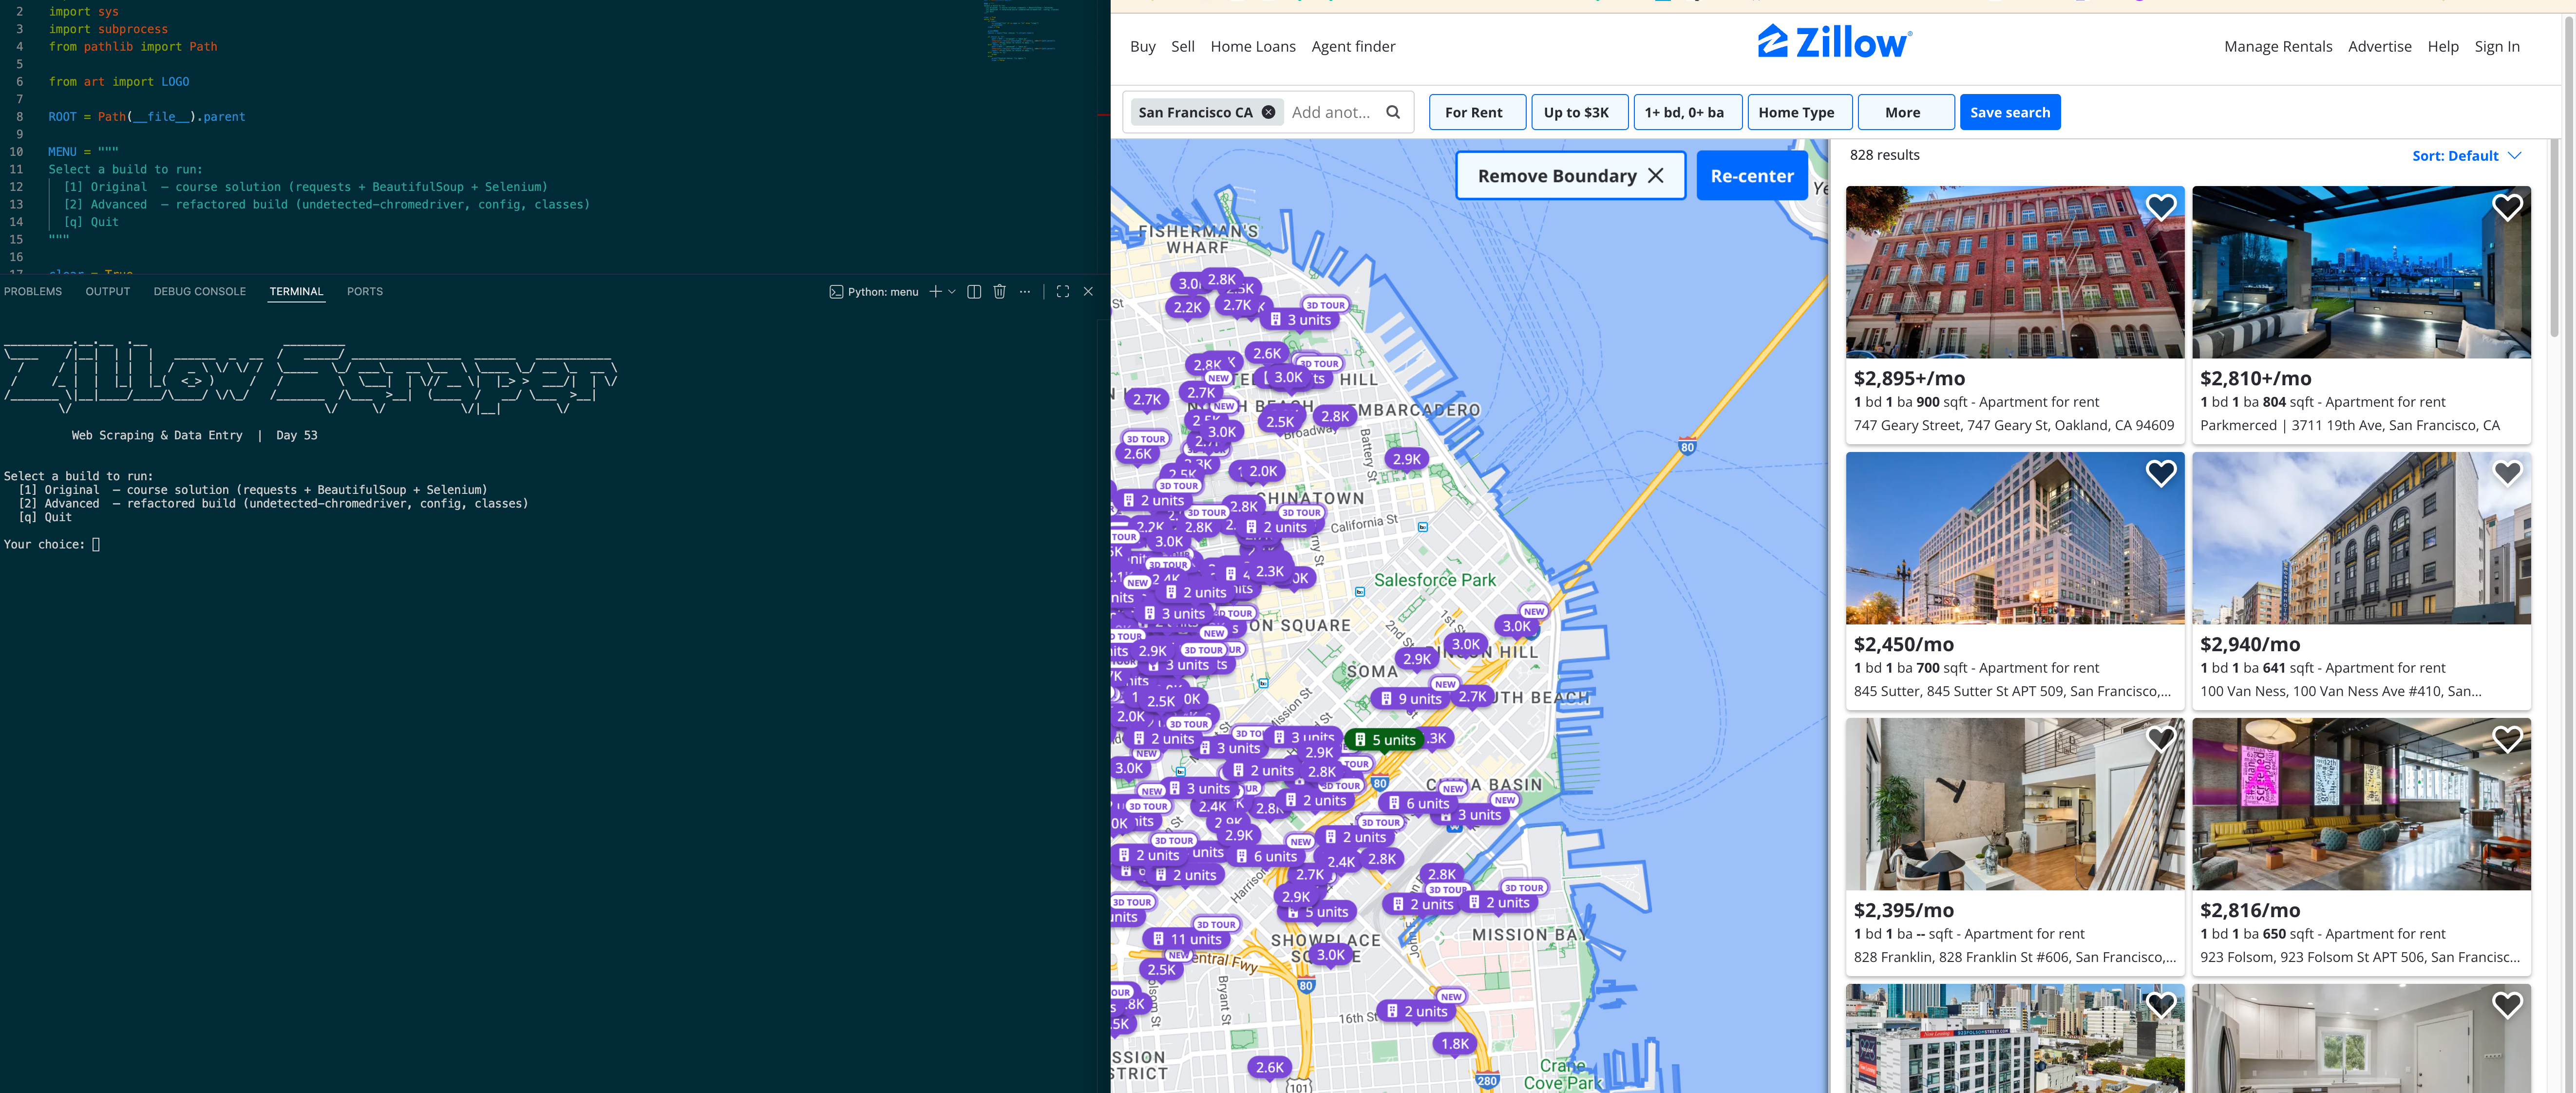This screenshot has width=2576, height=1093.
Task: Click the Add another location input field
Action: coord(1331,112)
